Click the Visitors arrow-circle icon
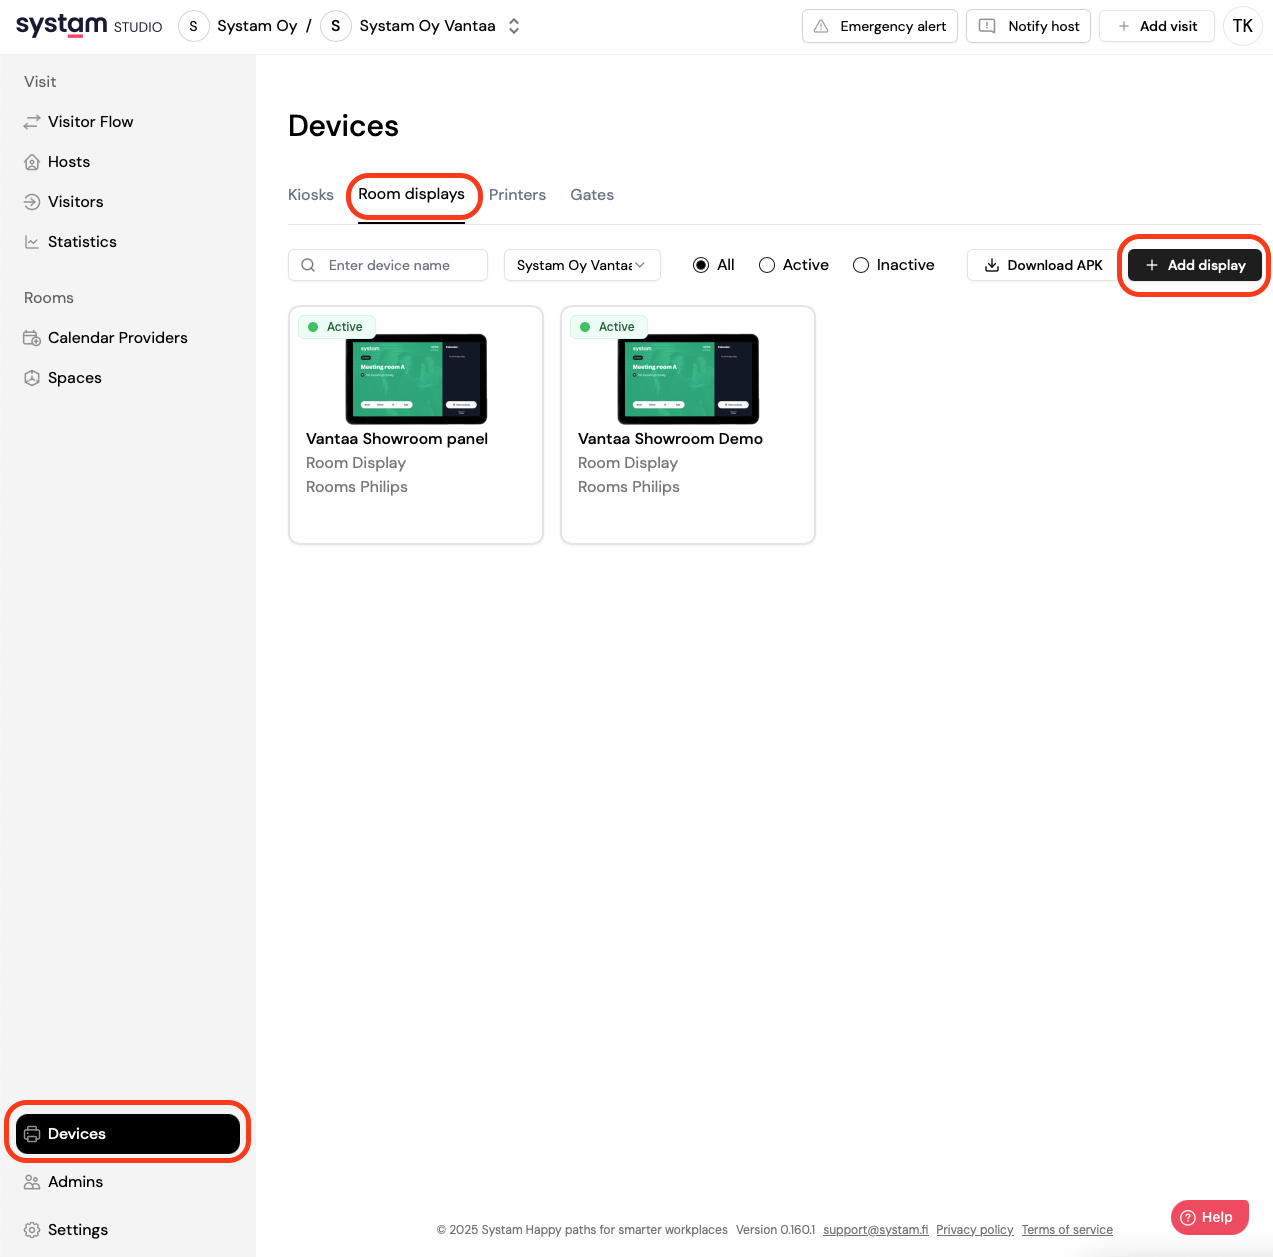This screenshot has height=1257, width=1273. click(x=32, y=202)
